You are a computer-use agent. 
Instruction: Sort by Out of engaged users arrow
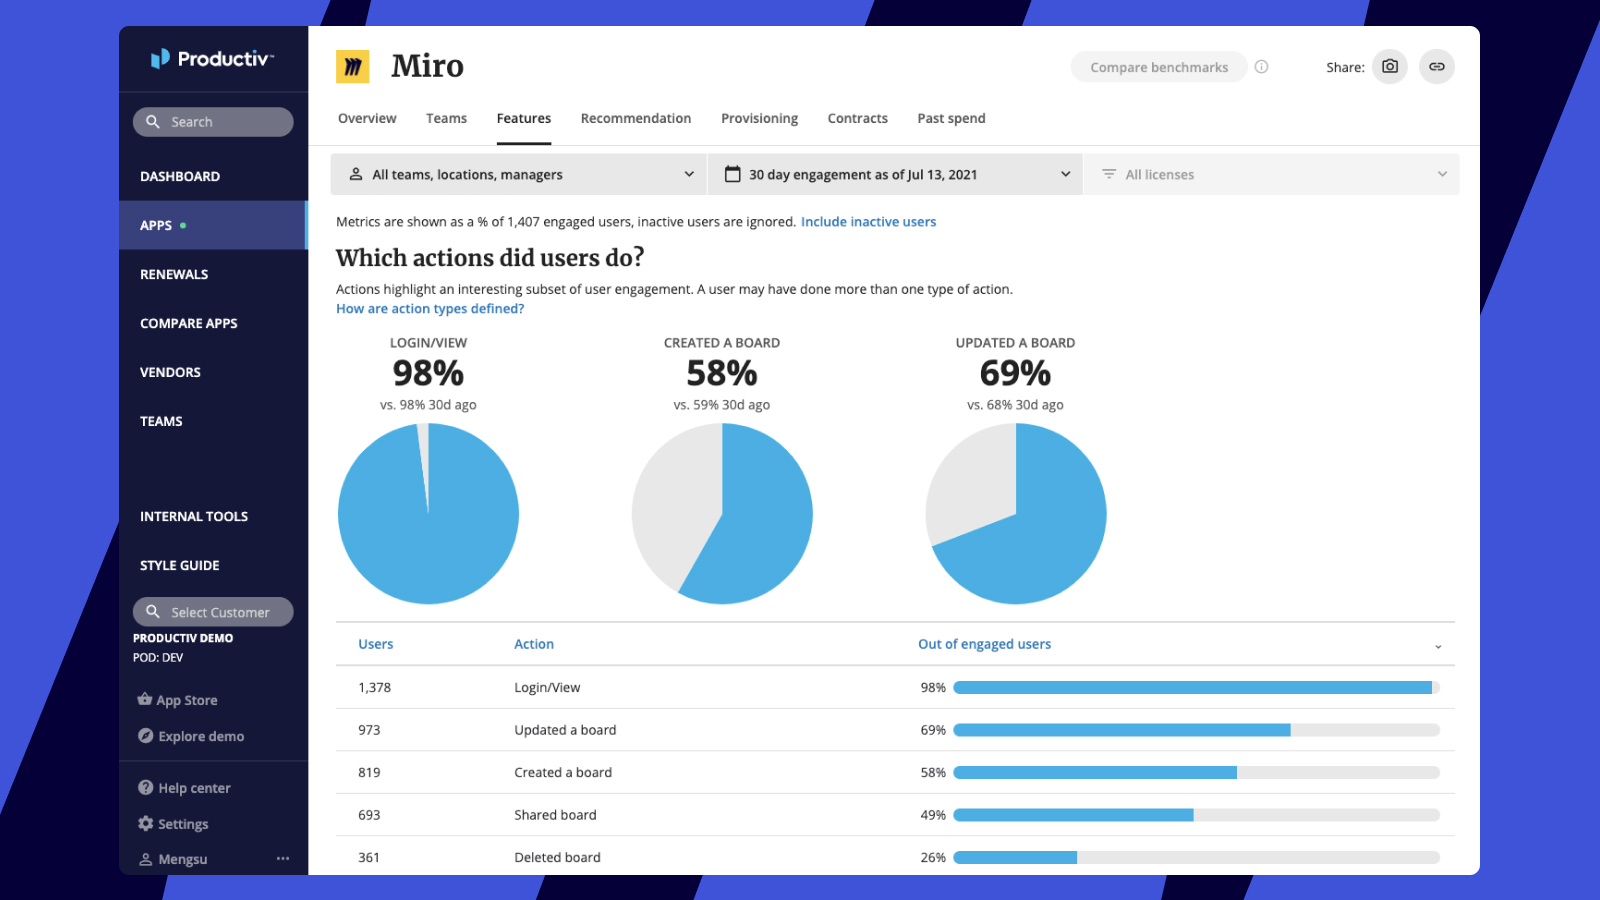(x=1438, y=646)
